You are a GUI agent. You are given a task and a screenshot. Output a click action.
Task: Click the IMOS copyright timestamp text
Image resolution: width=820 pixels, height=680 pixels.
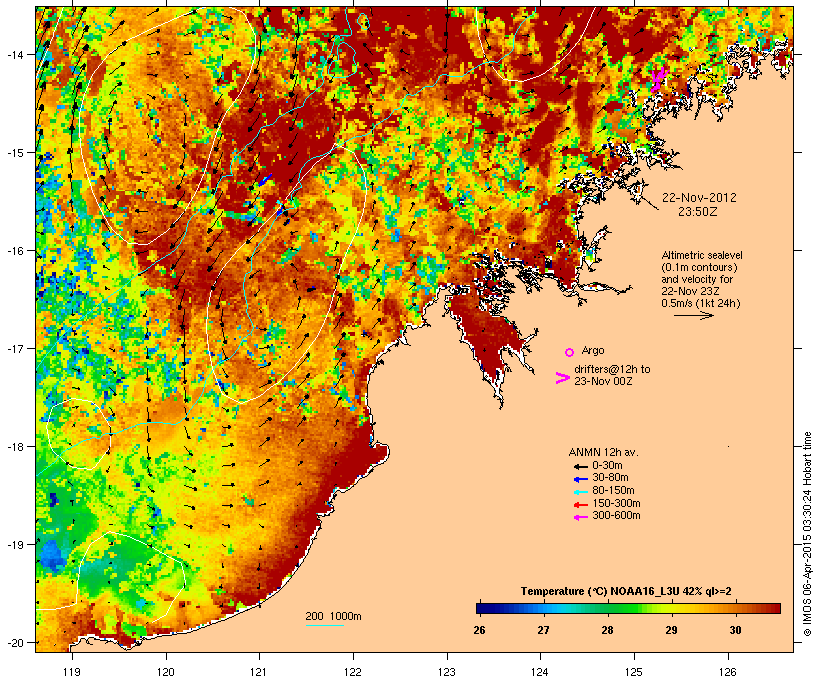tap(807, 534)
